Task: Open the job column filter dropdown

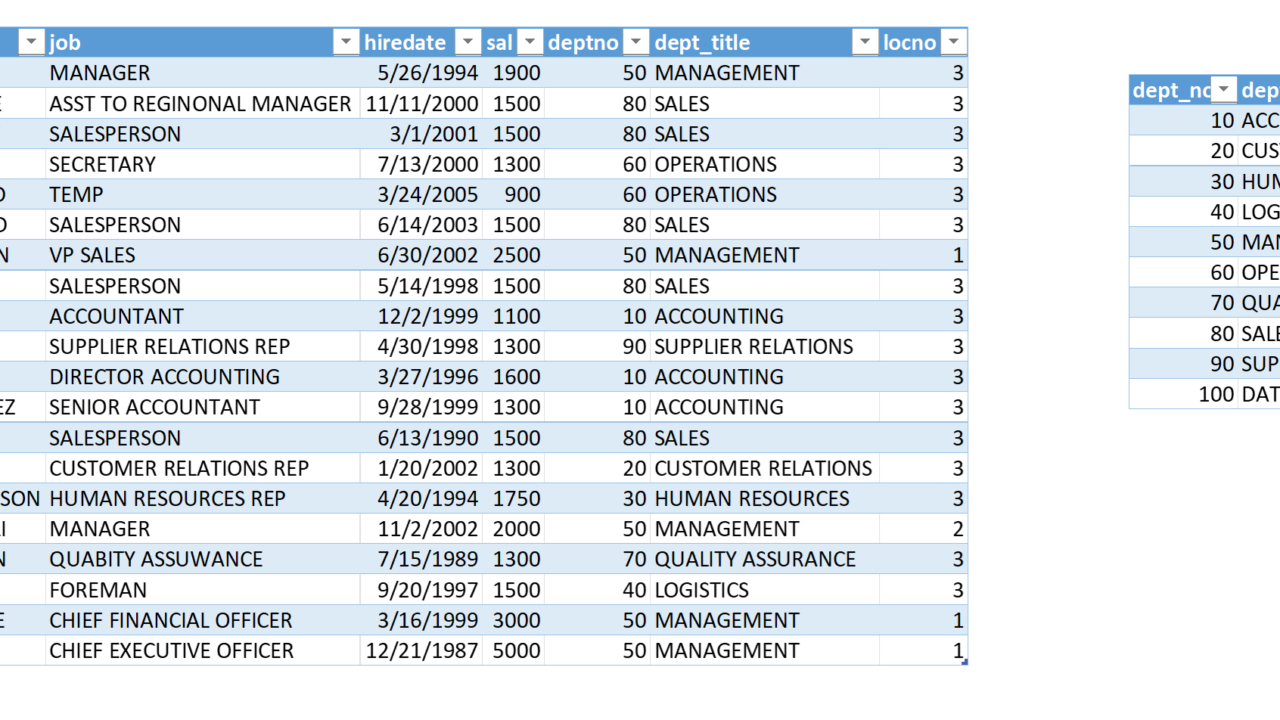Action: point(345,42)
